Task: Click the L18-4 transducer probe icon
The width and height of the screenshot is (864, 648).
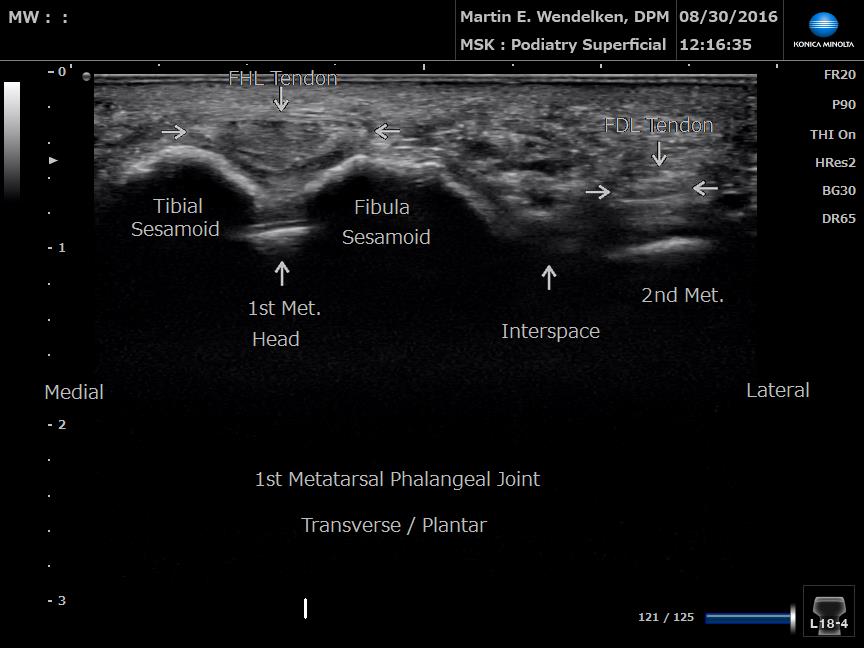Action: coord(828,611)
